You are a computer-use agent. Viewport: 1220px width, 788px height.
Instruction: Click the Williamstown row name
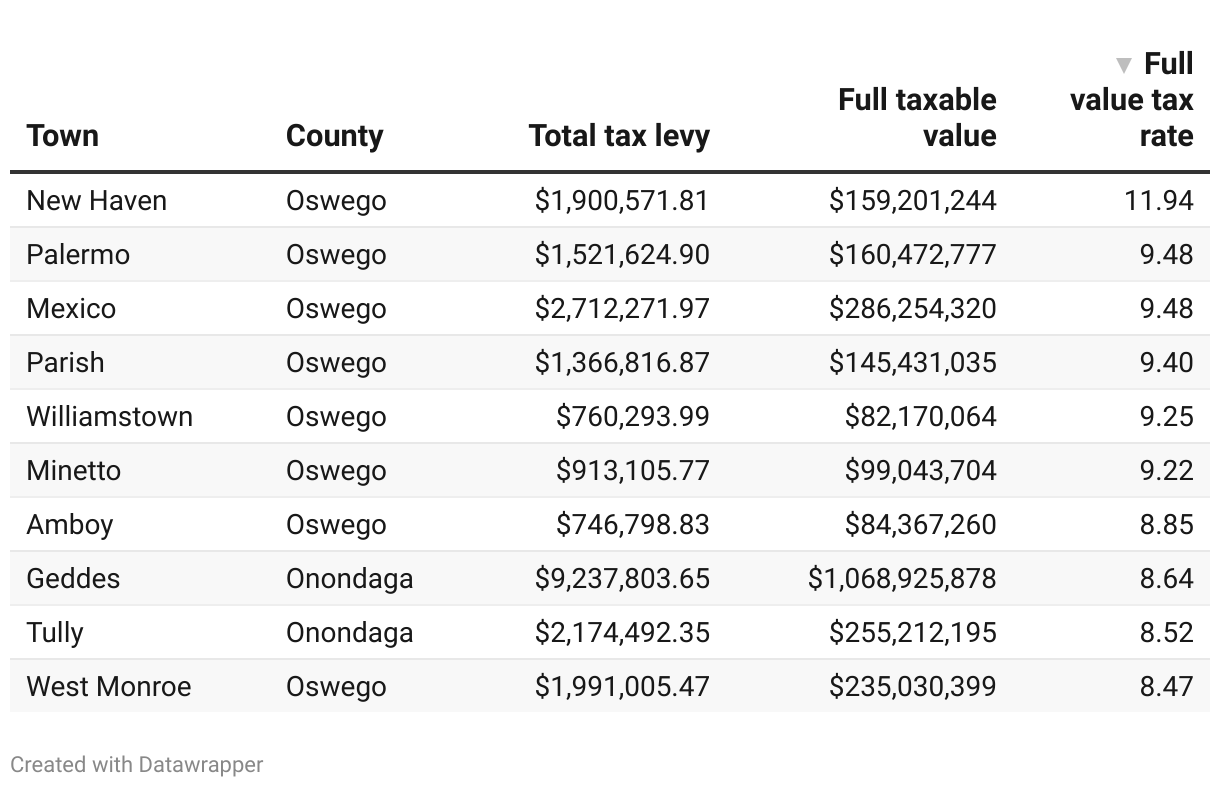pos(110,417)
